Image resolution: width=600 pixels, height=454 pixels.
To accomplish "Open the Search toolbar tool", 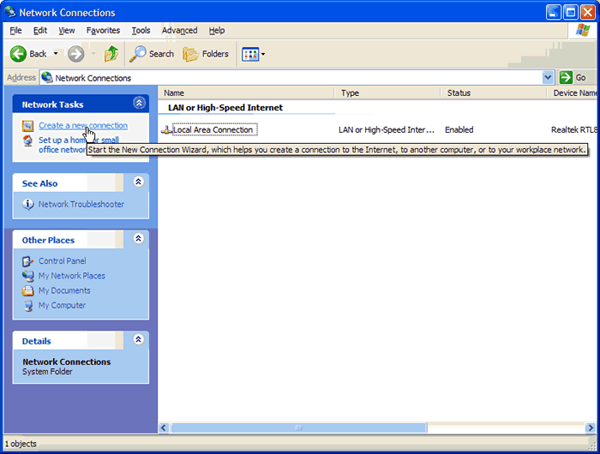I will coord(152,54).
